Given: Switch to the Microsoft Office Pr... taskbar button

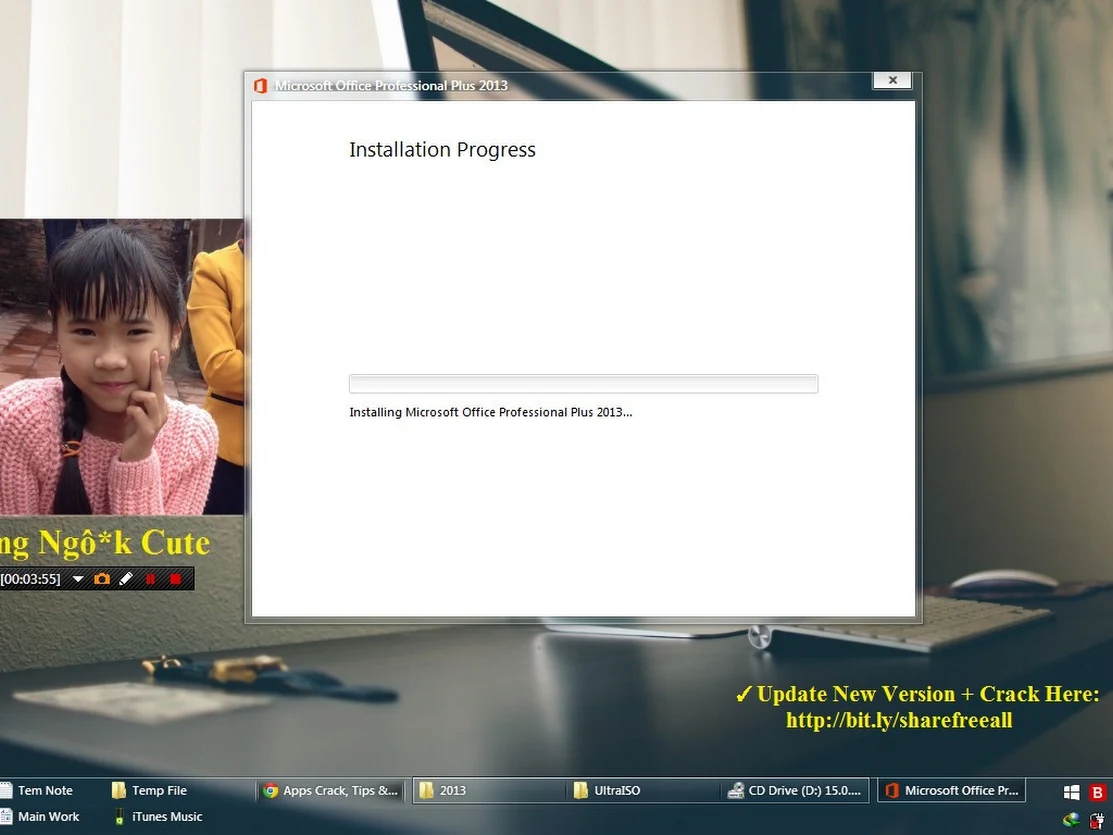Looking at the screenshot, I should tap(951, 790).
